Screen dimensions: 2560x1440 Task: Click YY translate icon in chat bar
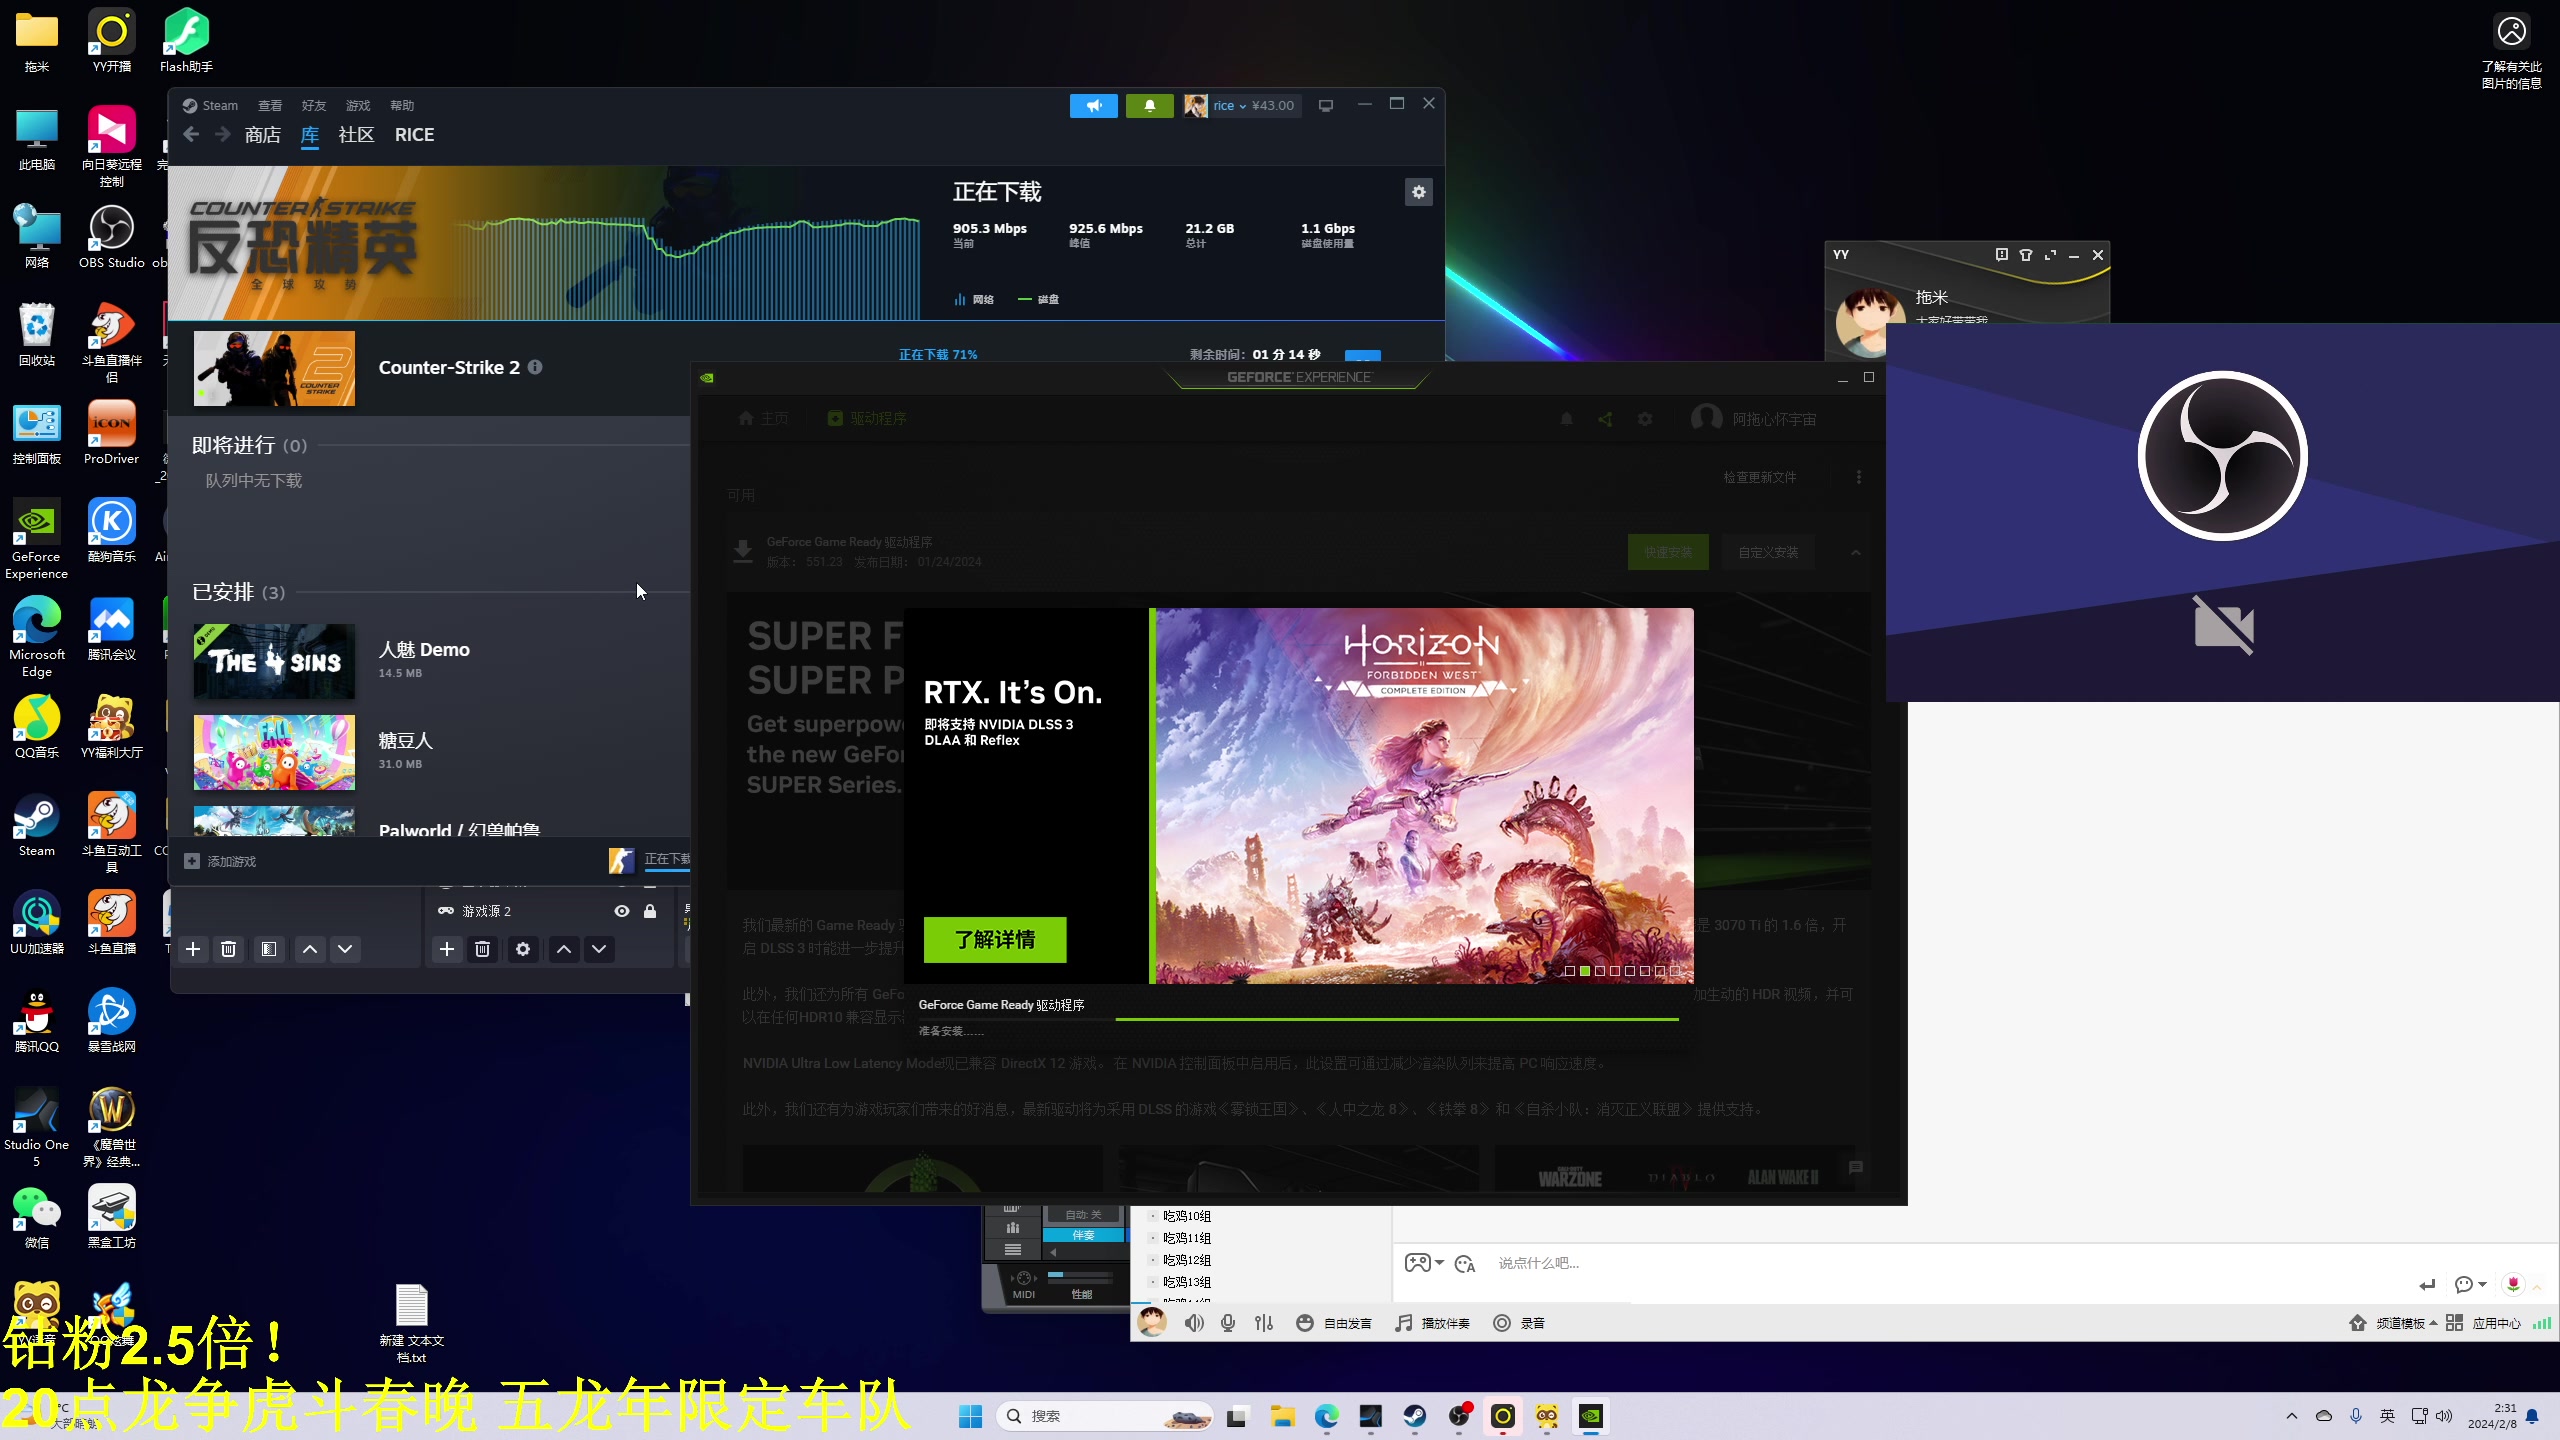[1465, 1264]
